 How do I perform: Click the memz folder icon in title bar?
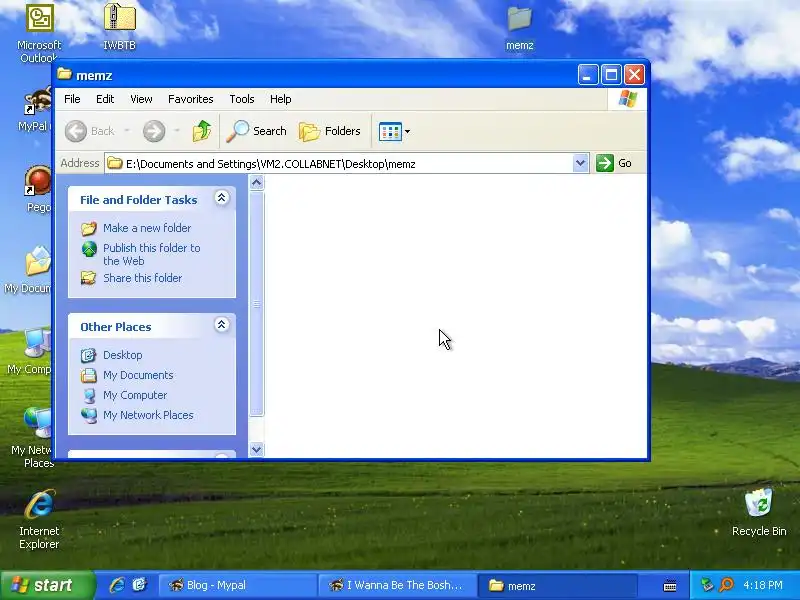[64, 74]
